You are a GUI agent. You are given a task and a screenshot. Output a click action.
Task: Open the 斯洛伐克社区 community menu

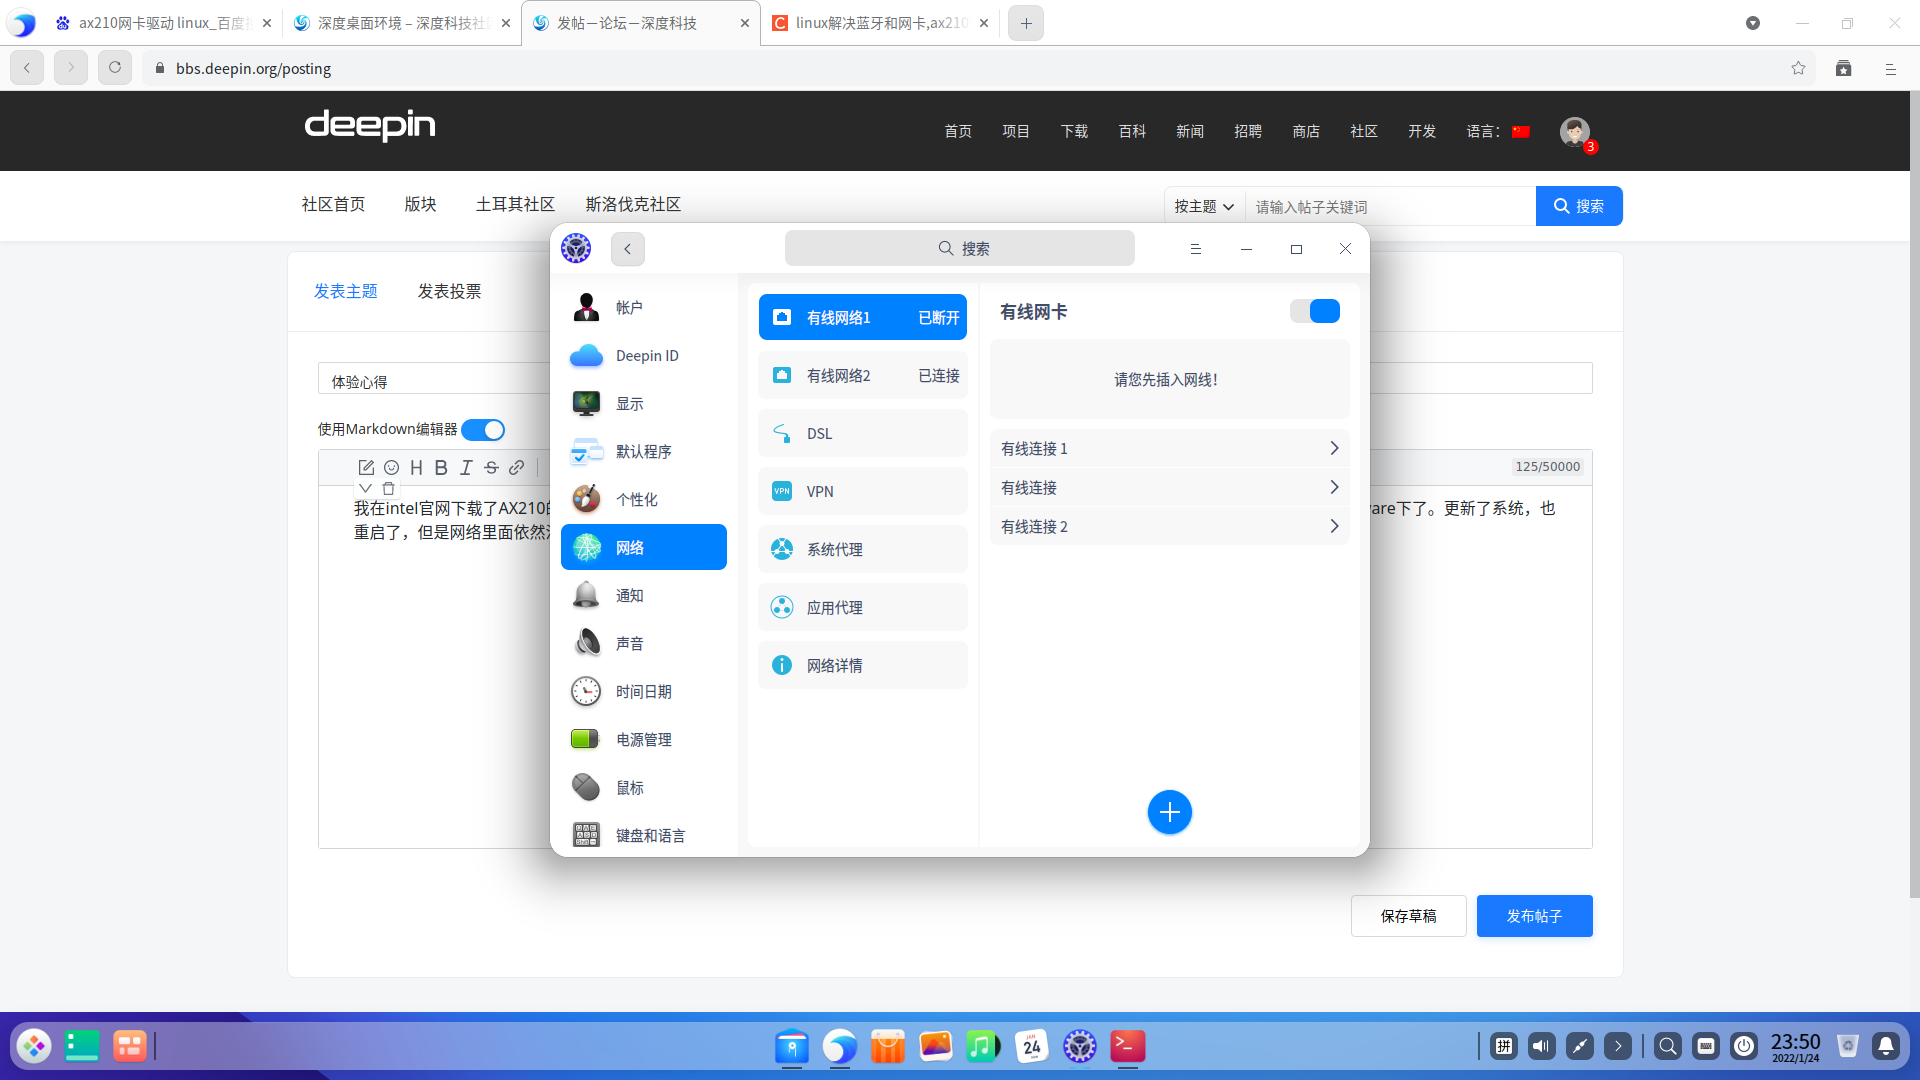[632, 204]
